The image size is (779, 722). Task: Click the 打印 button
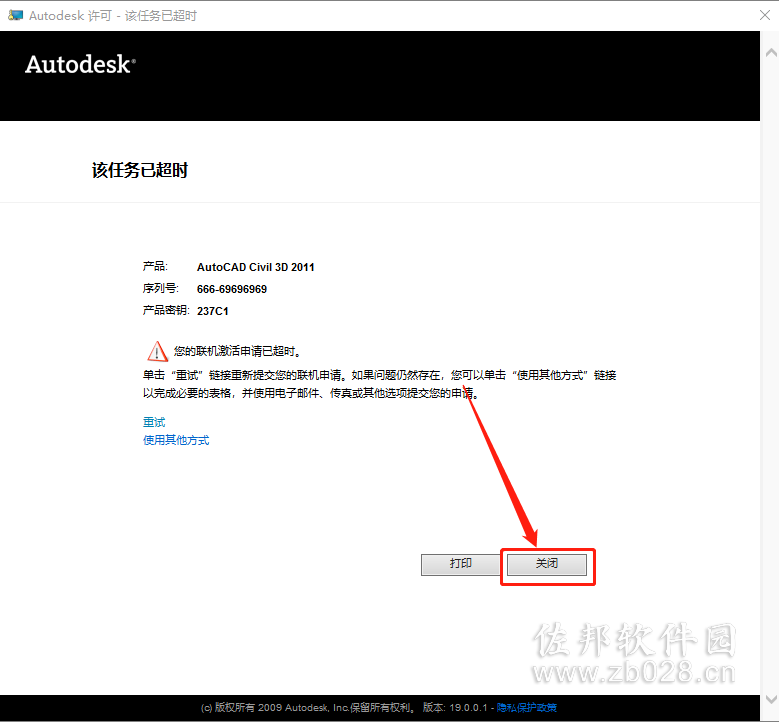pos(461,564)
